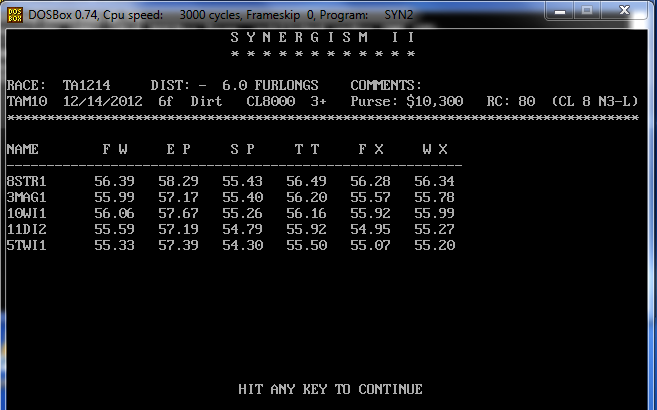Click the Purse: $10,300 value
This screenshot has width=657, height=410.
(407, 101)
